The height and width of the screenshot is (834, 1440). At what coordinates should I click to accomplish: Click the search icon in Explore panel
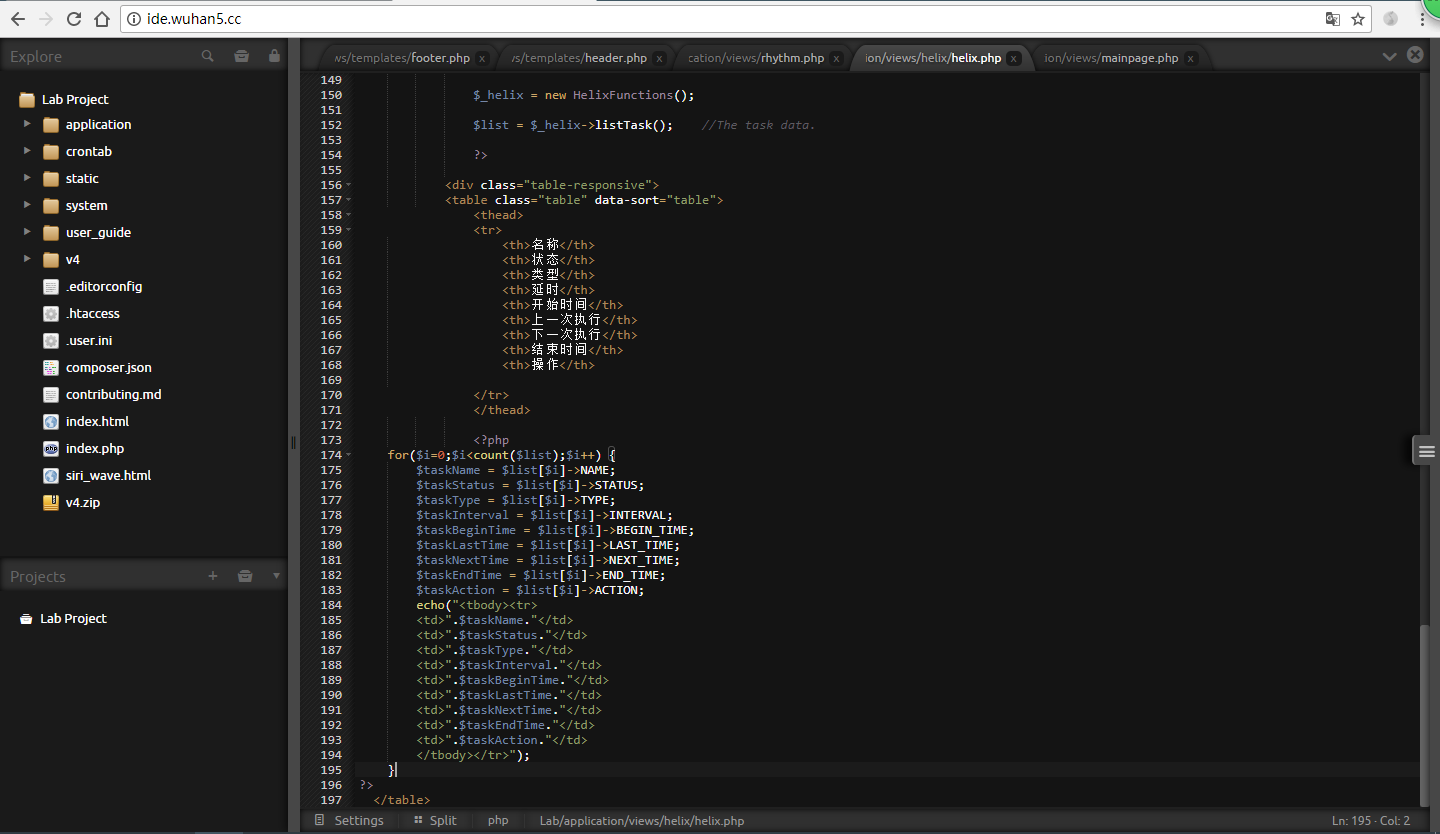(x=207, y=57)
